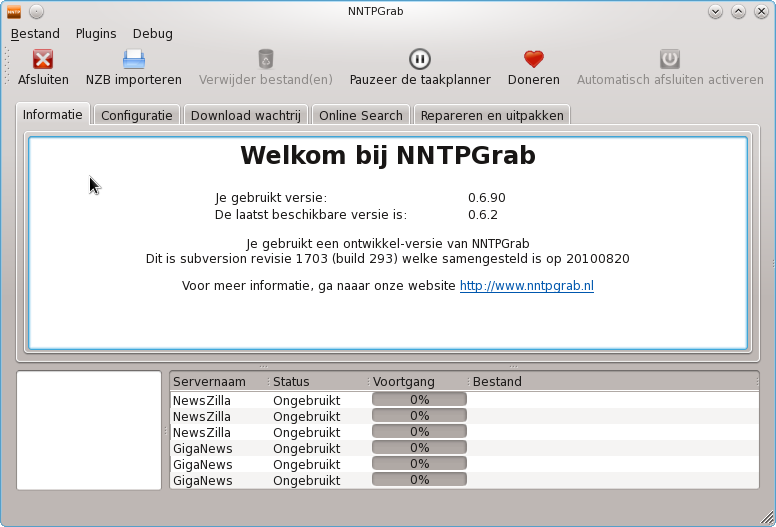Click the Doneren heart icon

click(533, 60)
